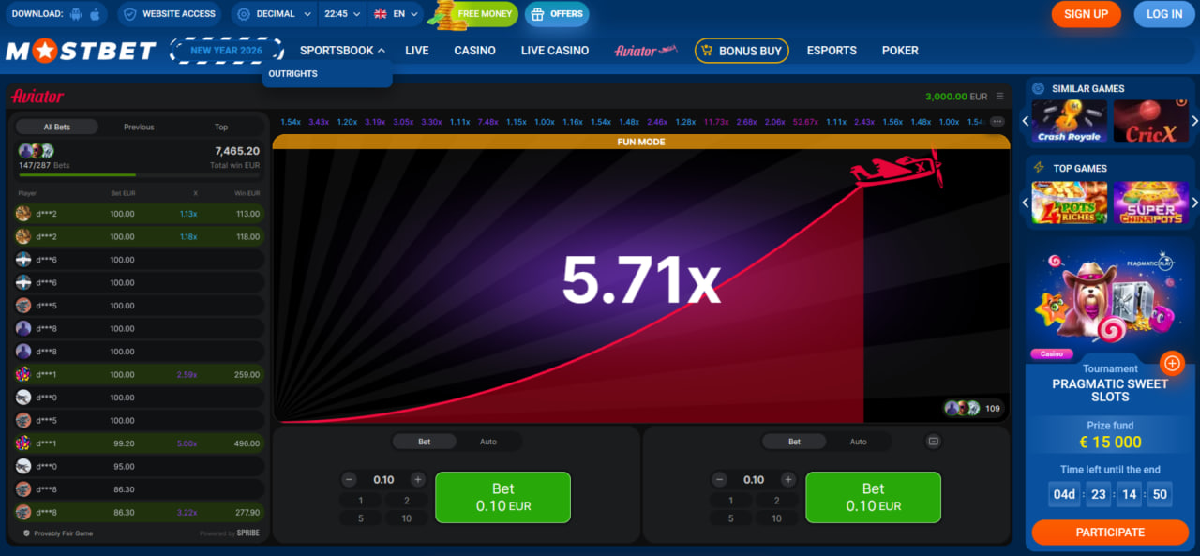Image resolution: width=1200 pixels, height=556 pixels.
Task: Open the Live Casino navigation item
Action: coord(555,50)
